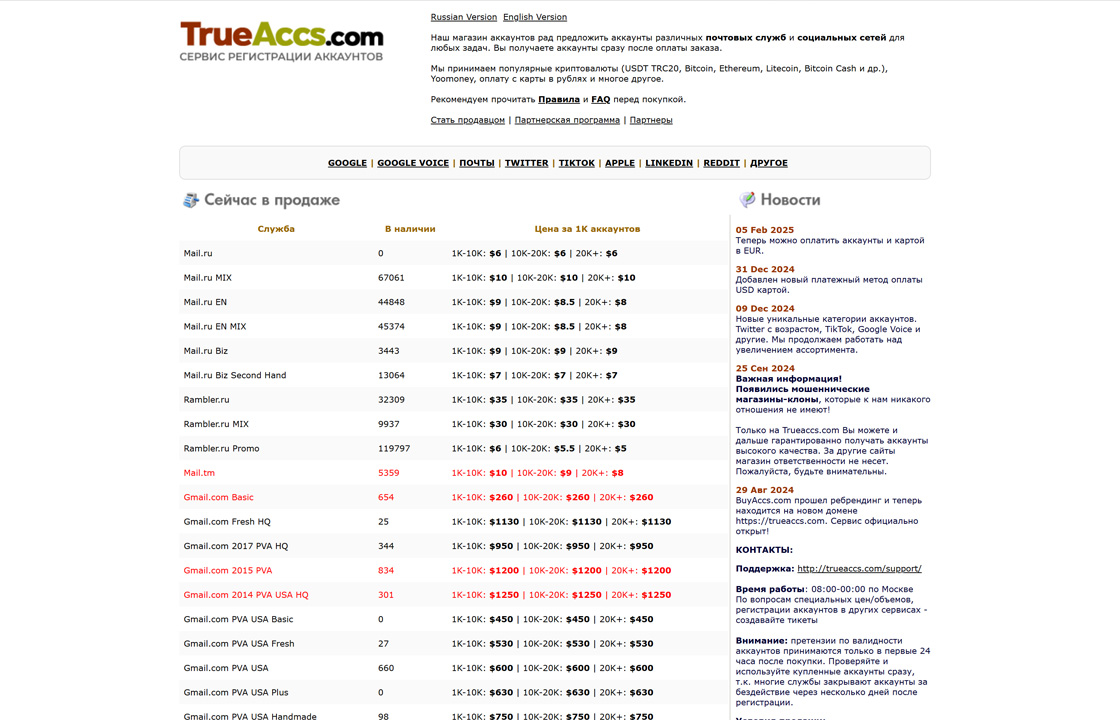The width and height of the screenshot is (1120, 720).
Task: Click the Rambler.ru $35 price text
Action: (544, 399)
